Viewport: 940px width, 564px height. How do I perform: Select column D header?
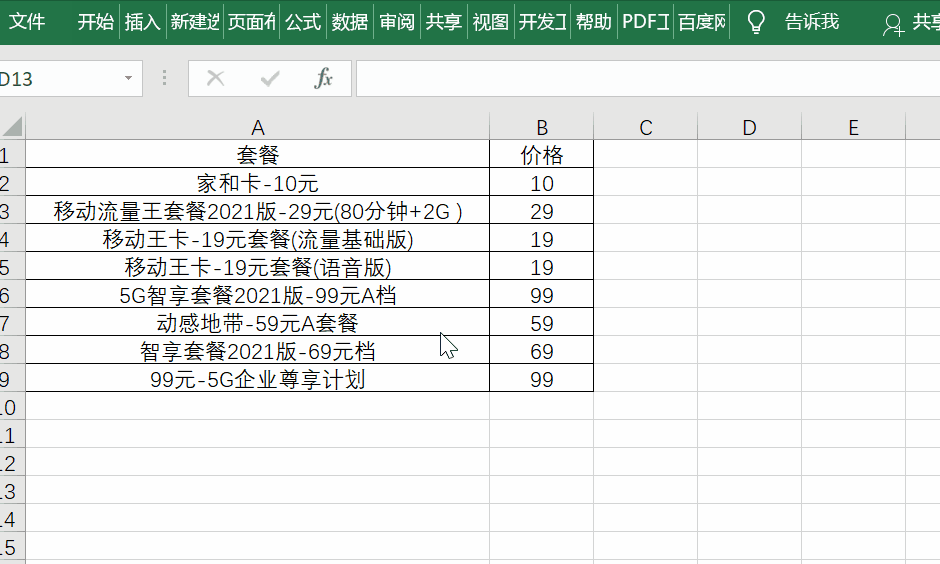(x=749, y=127)
